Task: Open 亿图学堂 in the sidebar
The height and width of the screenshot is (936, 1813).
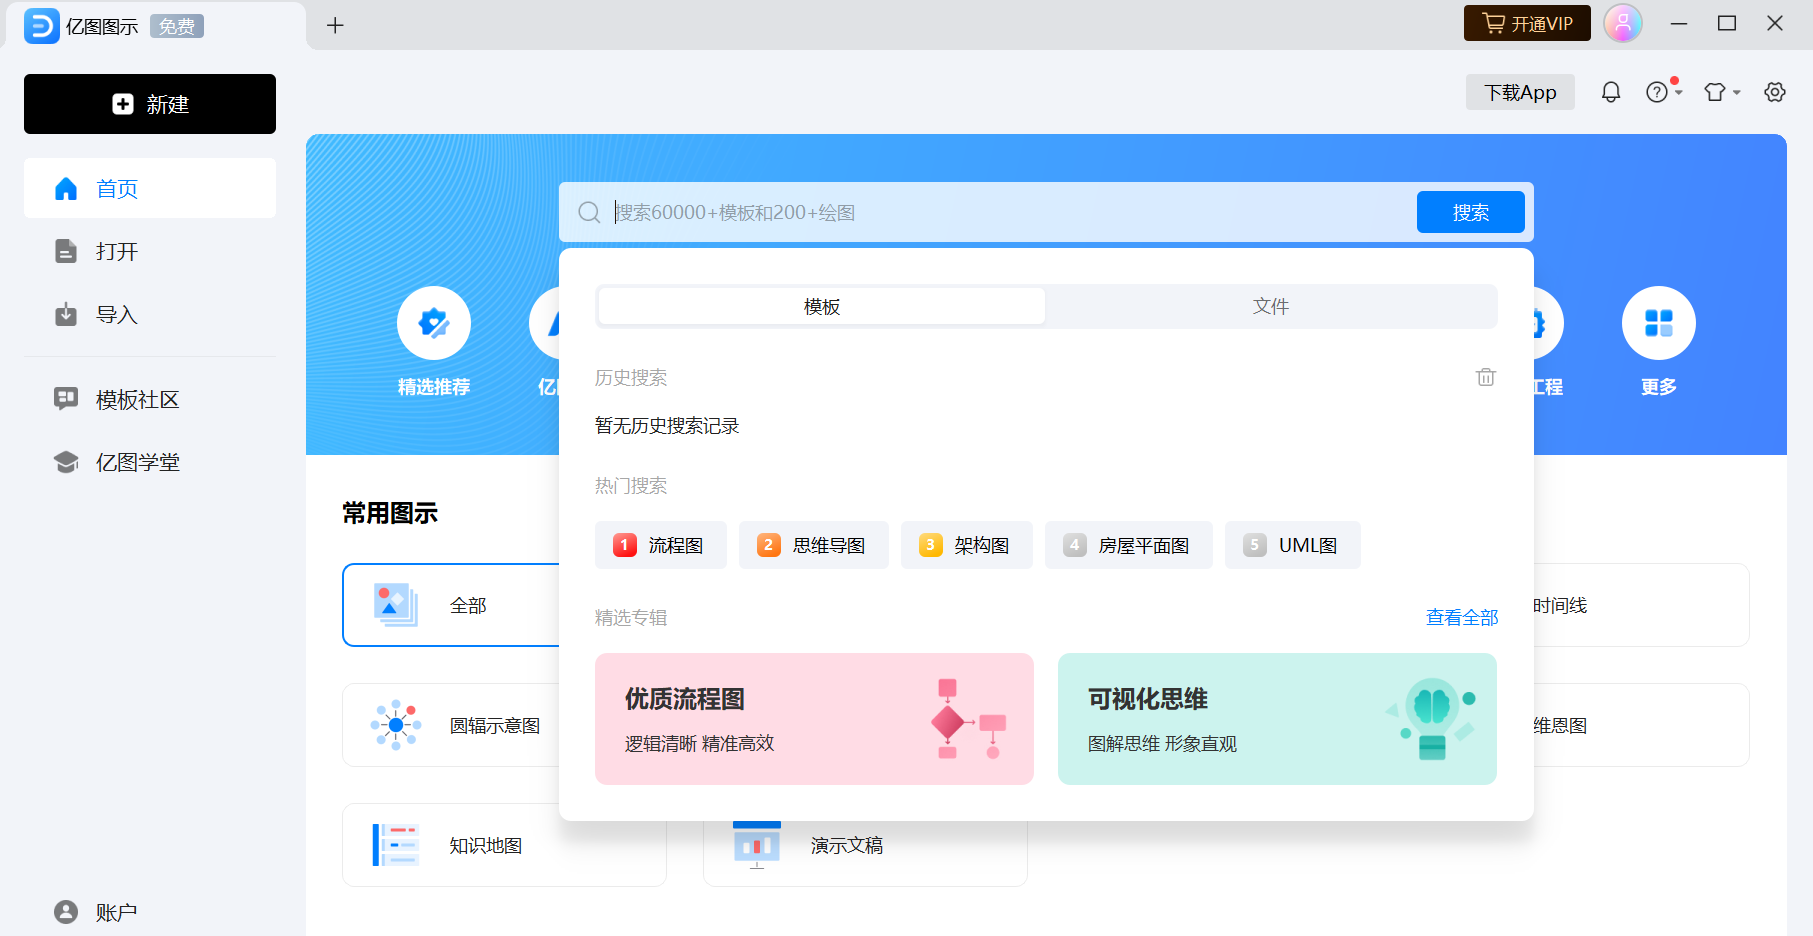Action: 137,462
